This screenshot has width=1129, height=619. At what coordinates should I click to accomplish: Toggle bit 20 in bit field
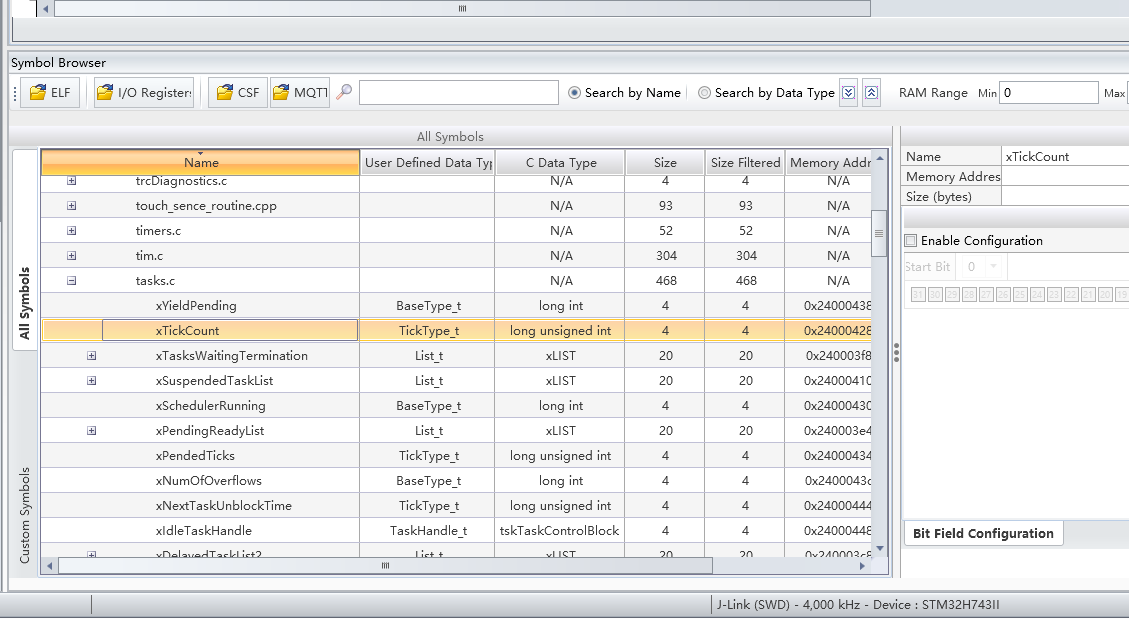[1105, 294]
